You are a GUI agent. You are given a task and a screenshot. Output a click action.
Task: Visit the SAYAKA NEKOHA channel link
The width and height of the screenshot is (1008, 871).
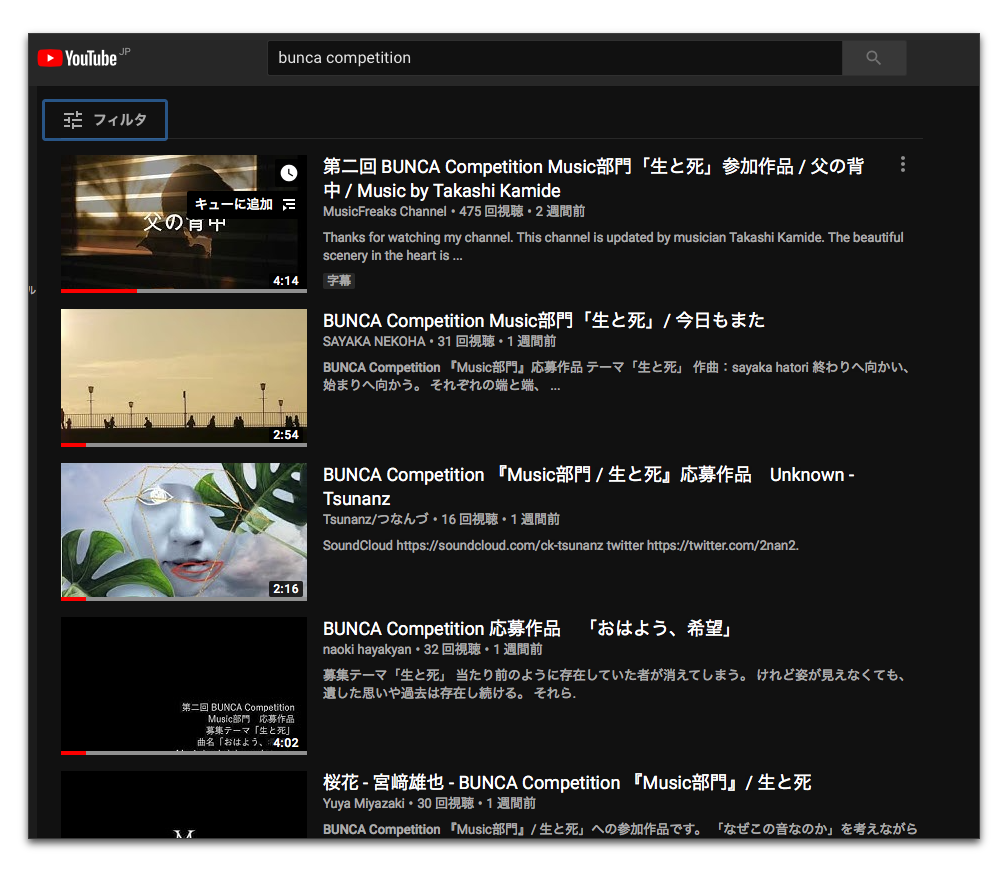(x=374, y=341)
